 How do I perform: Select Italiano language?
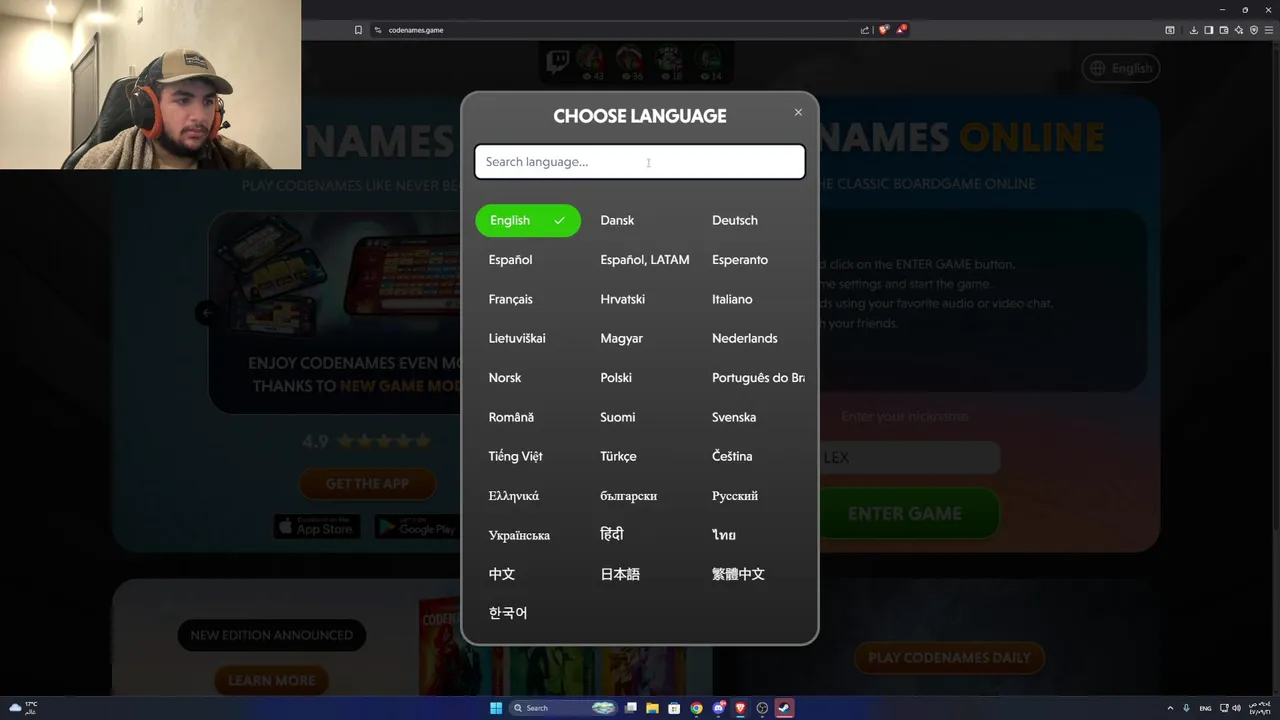pos(732,299)
